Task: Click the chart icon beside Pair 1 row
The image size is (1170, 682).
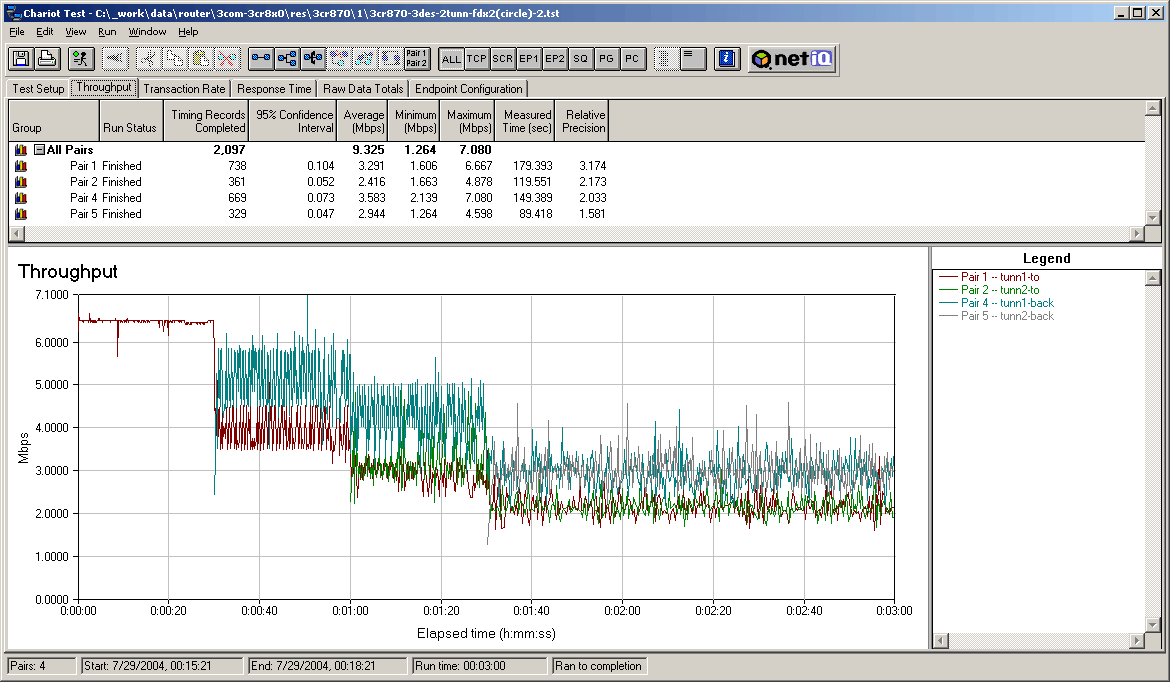Action: 20,166
